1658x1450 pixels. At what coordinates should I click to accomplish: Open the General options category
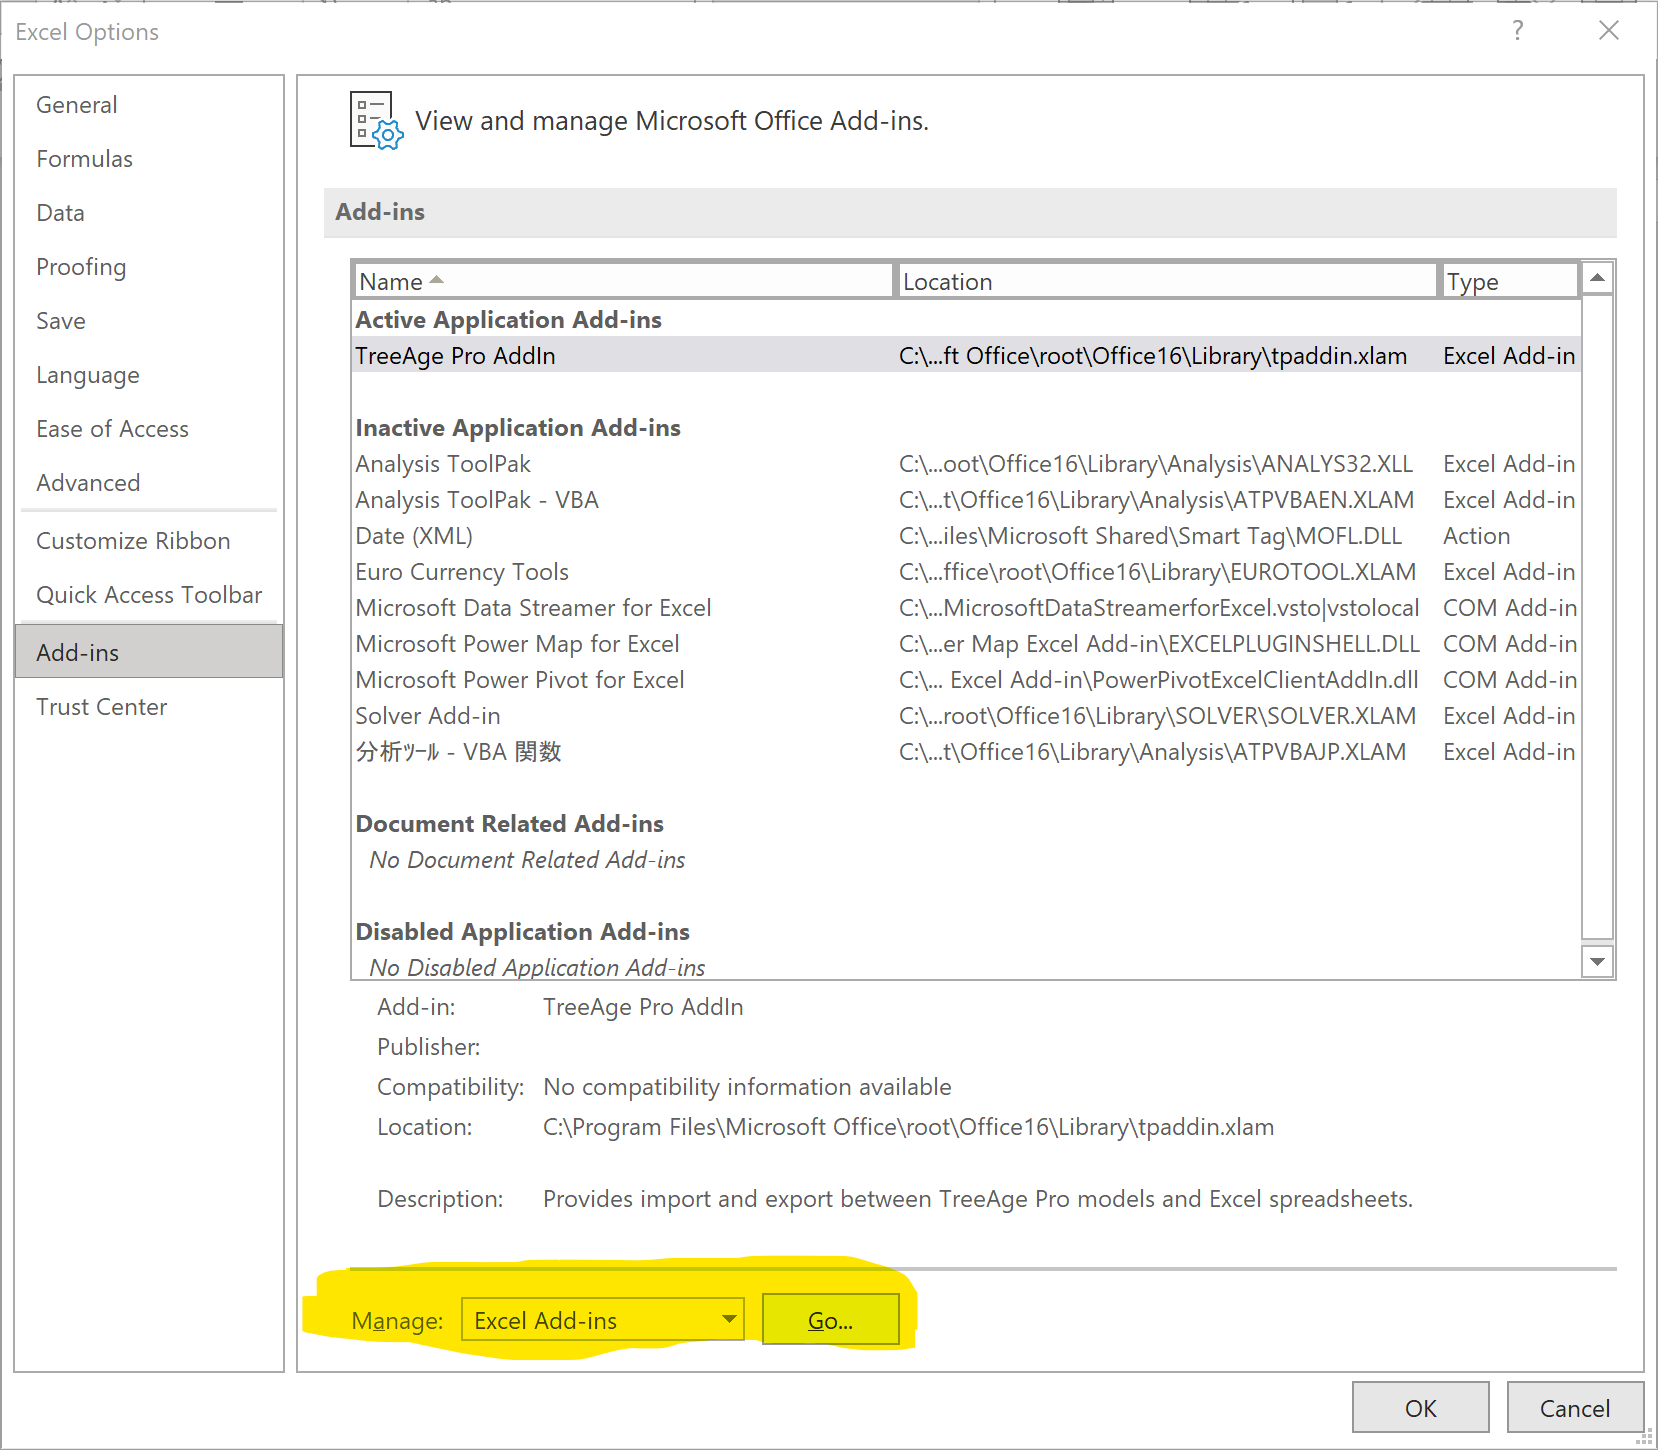[x=77, y=105]
